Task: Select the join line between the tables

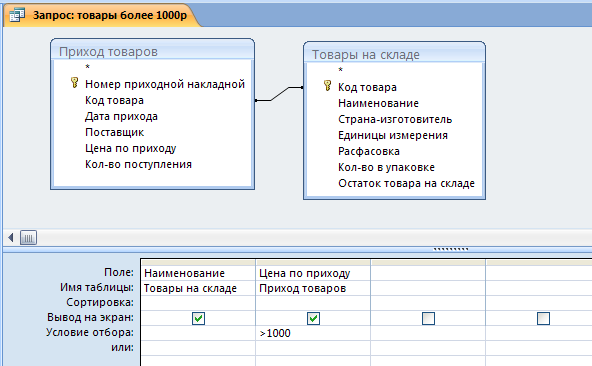Action: click(279, 94)
